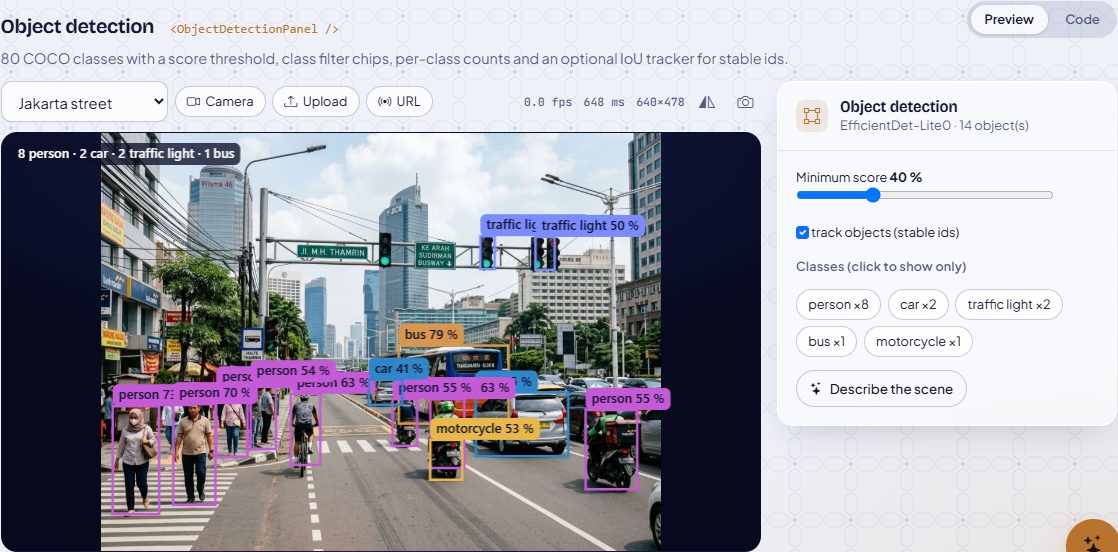Viewport: 1118px width, 552px height.
Task: Click the URL source button
Action: click(399, 101)
